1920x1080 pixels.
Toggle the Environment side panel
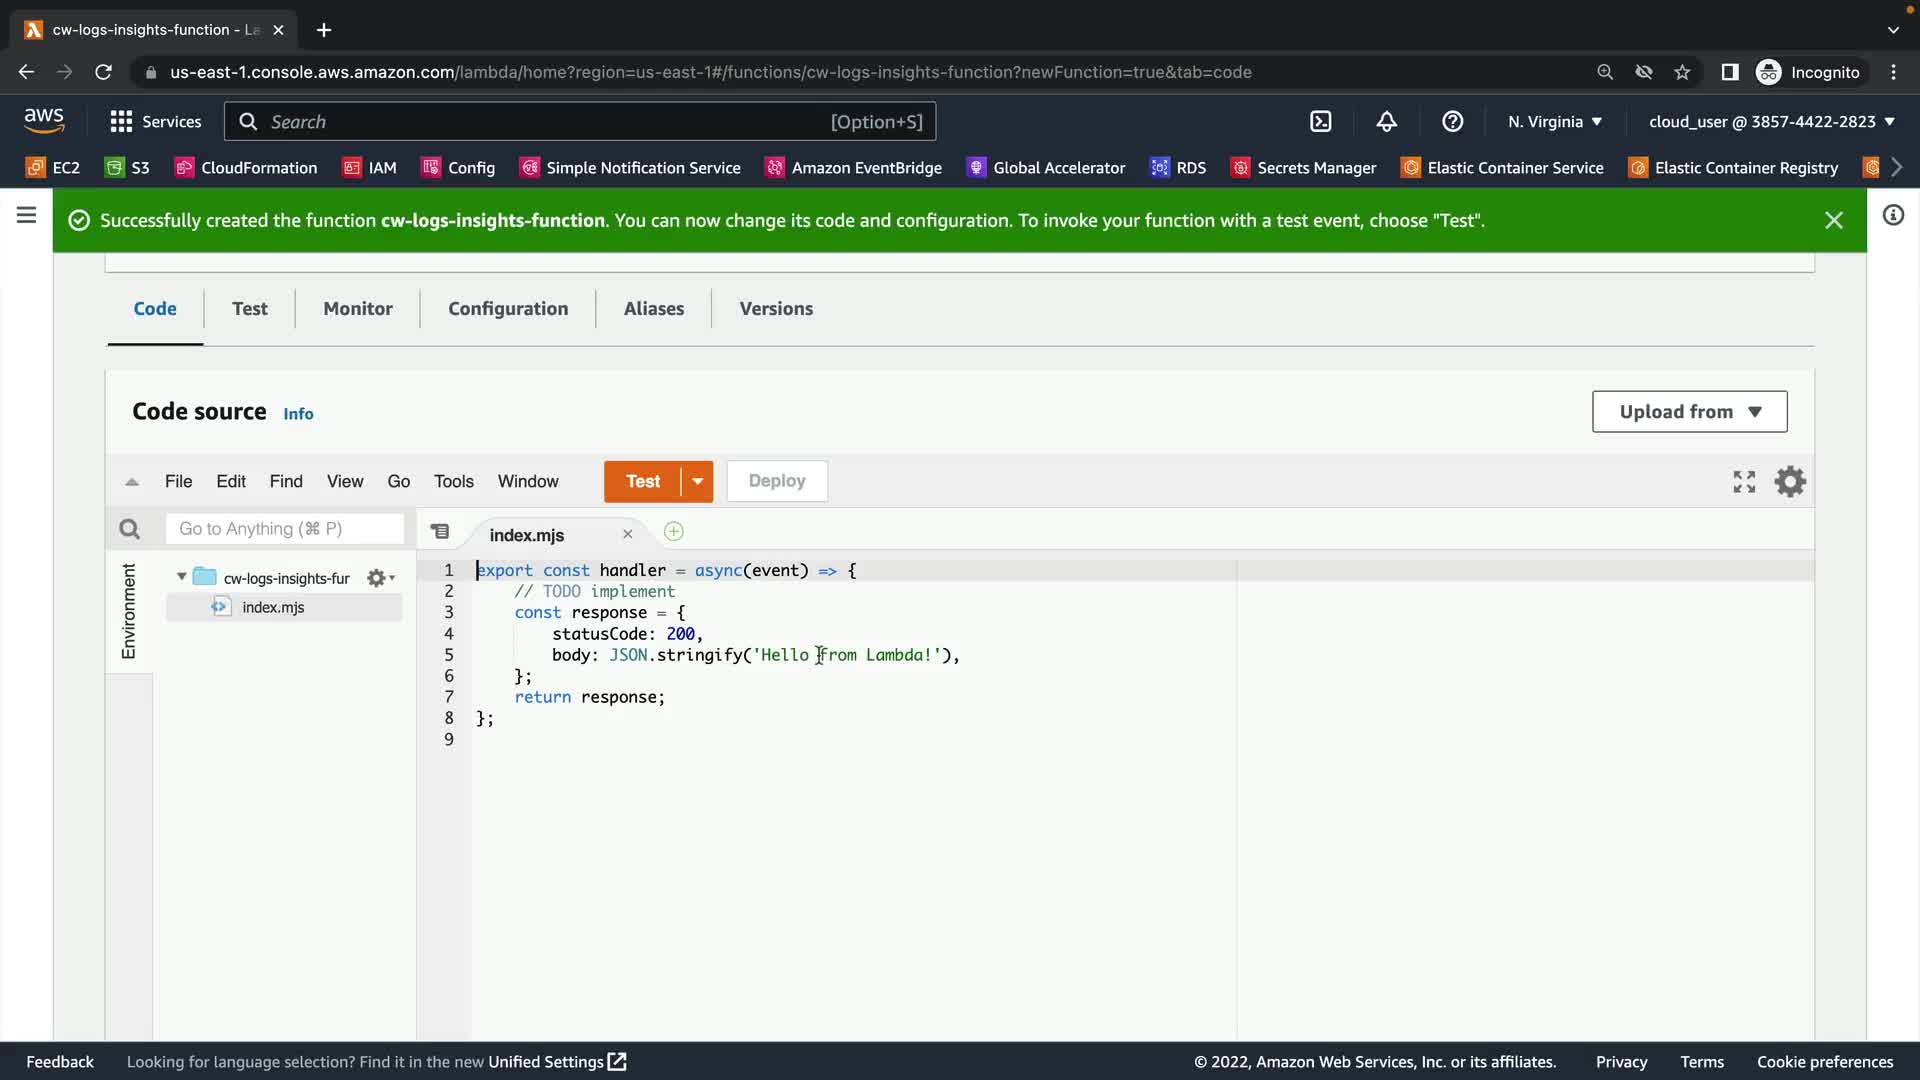point(129,611)
